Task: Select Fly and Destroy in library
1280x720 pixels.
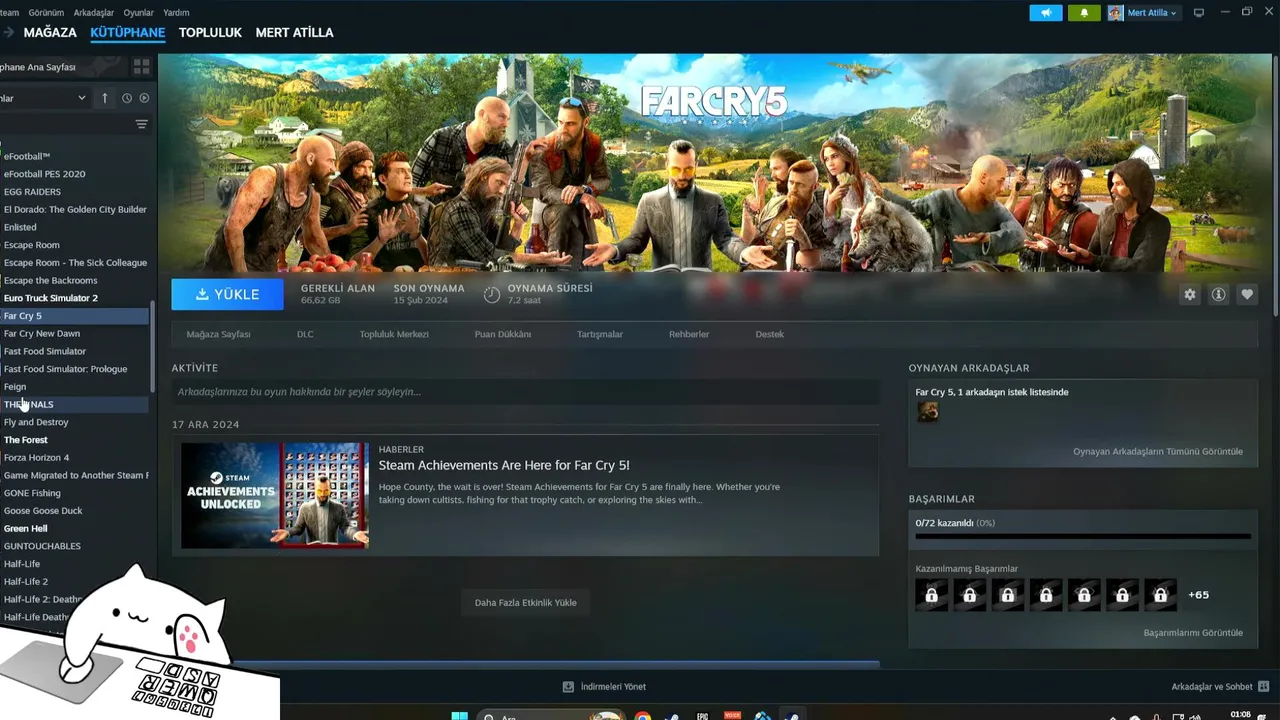Action: [x=36, y=422]
